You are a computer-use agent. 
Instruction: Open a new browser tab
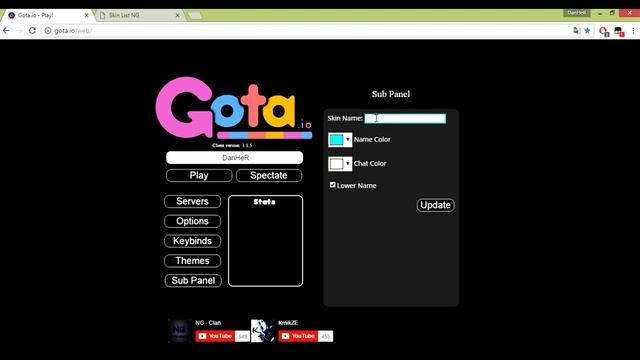point(195,16)
